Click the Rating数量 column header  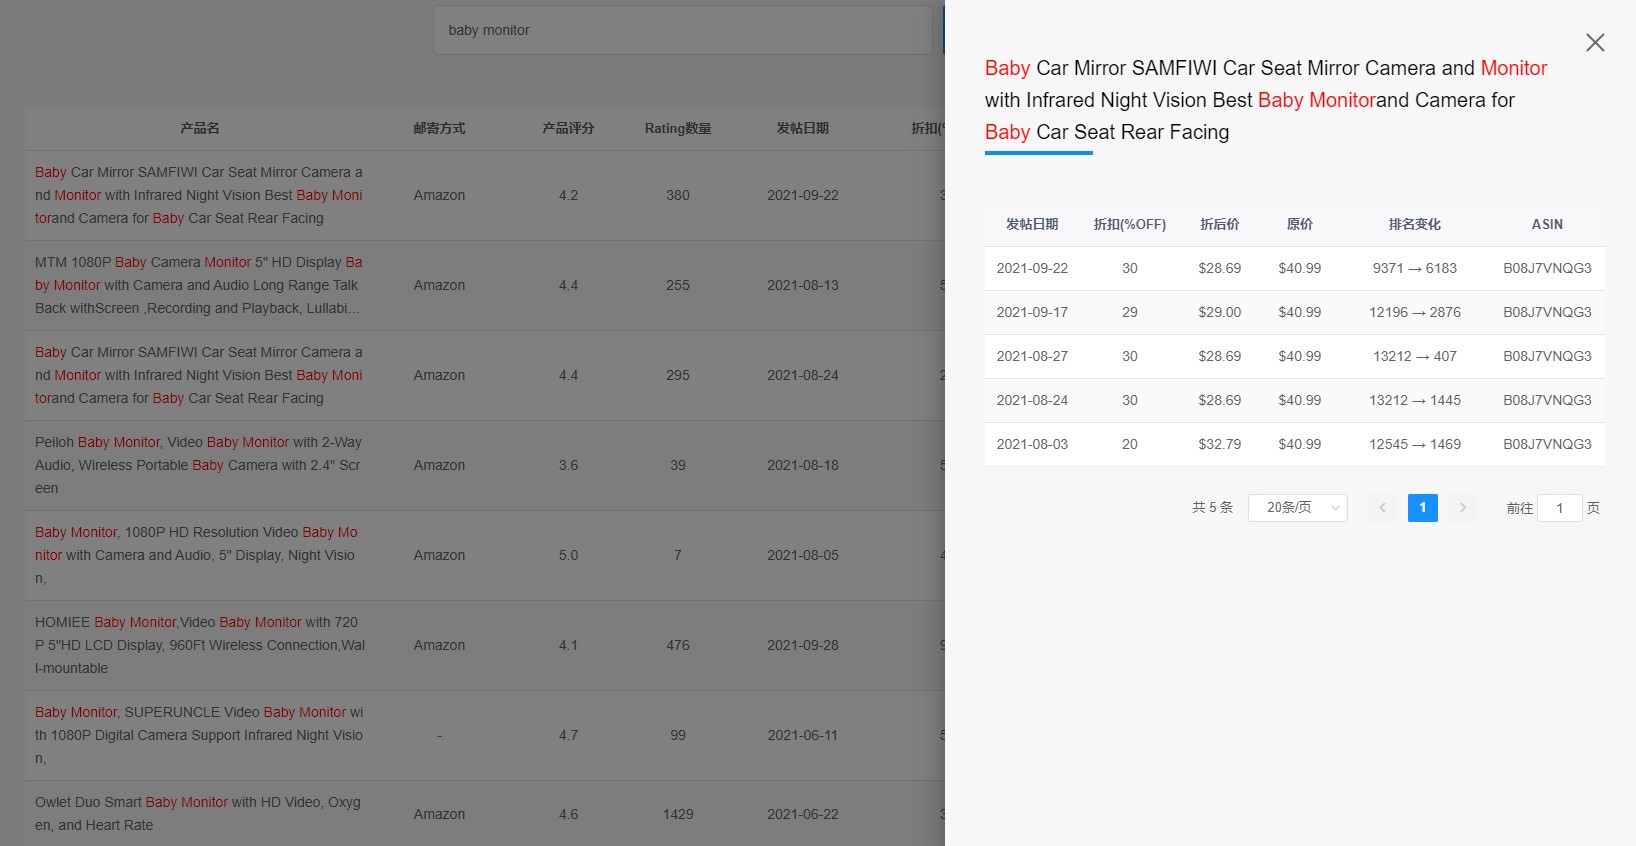(678, 128)
